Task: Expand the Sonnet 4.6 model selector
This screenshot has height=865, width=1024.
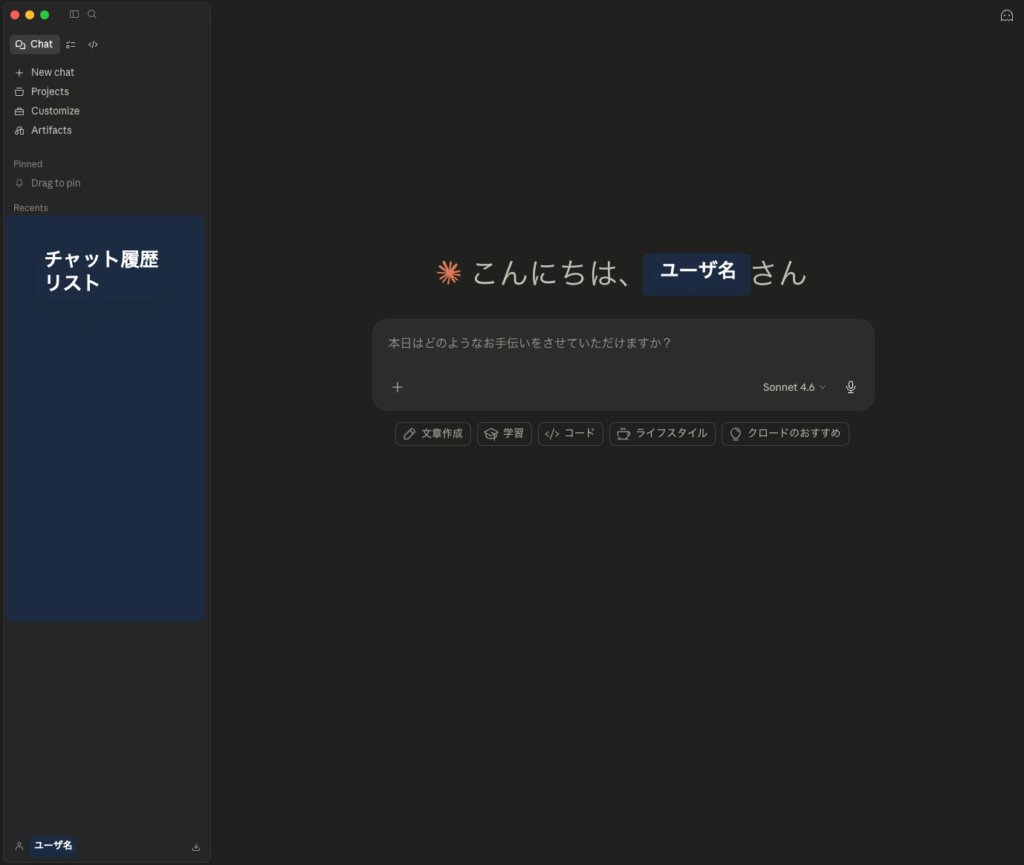Action: (794, 387)
